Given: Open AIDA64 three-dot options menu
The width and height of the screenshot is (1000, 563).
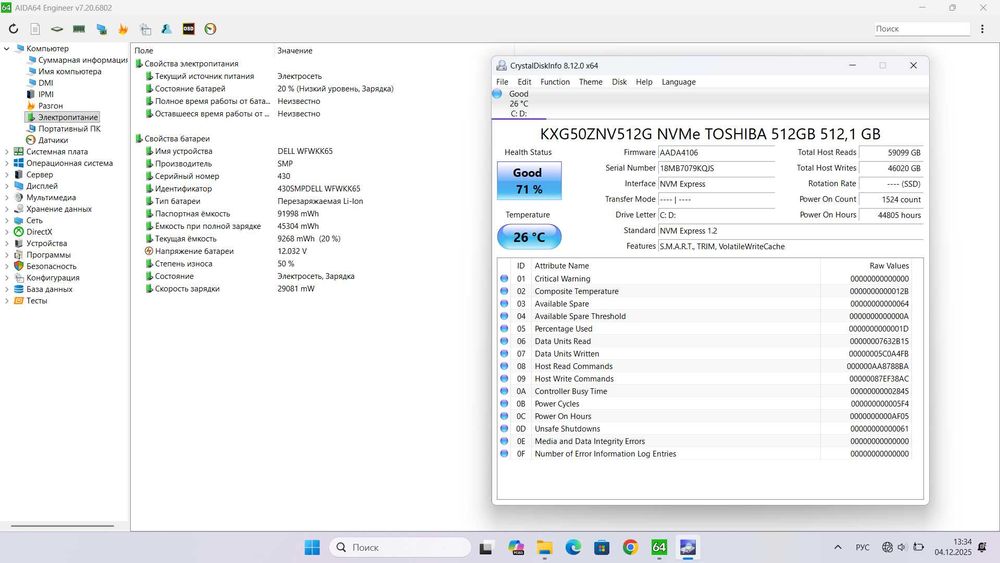Looking at the screenshot, I should click(x=982, y=29).
